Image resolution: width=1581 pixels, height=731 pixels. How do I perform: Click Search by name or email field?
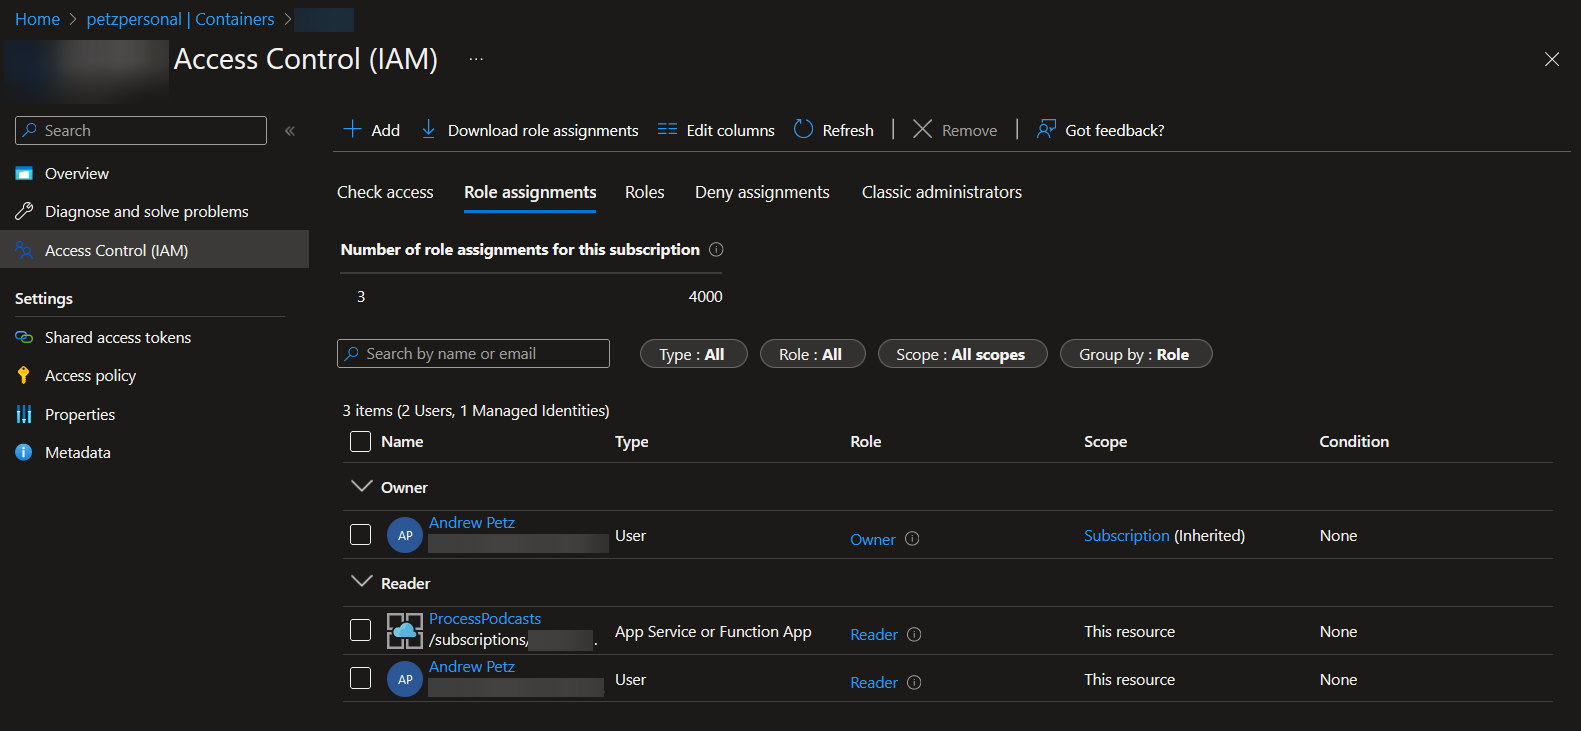(473, 353)
